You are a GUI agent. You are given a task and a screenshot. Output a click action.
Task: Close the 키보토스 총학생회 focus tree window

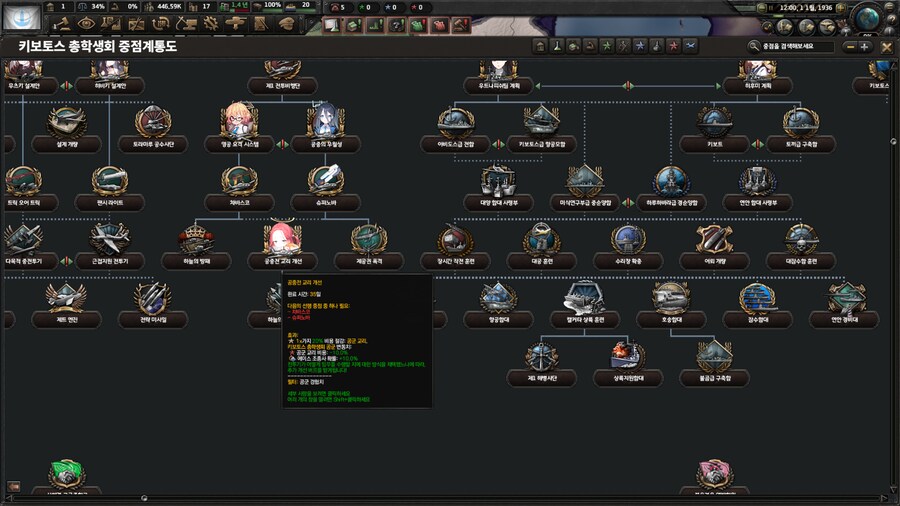click(x=886, y=46)
